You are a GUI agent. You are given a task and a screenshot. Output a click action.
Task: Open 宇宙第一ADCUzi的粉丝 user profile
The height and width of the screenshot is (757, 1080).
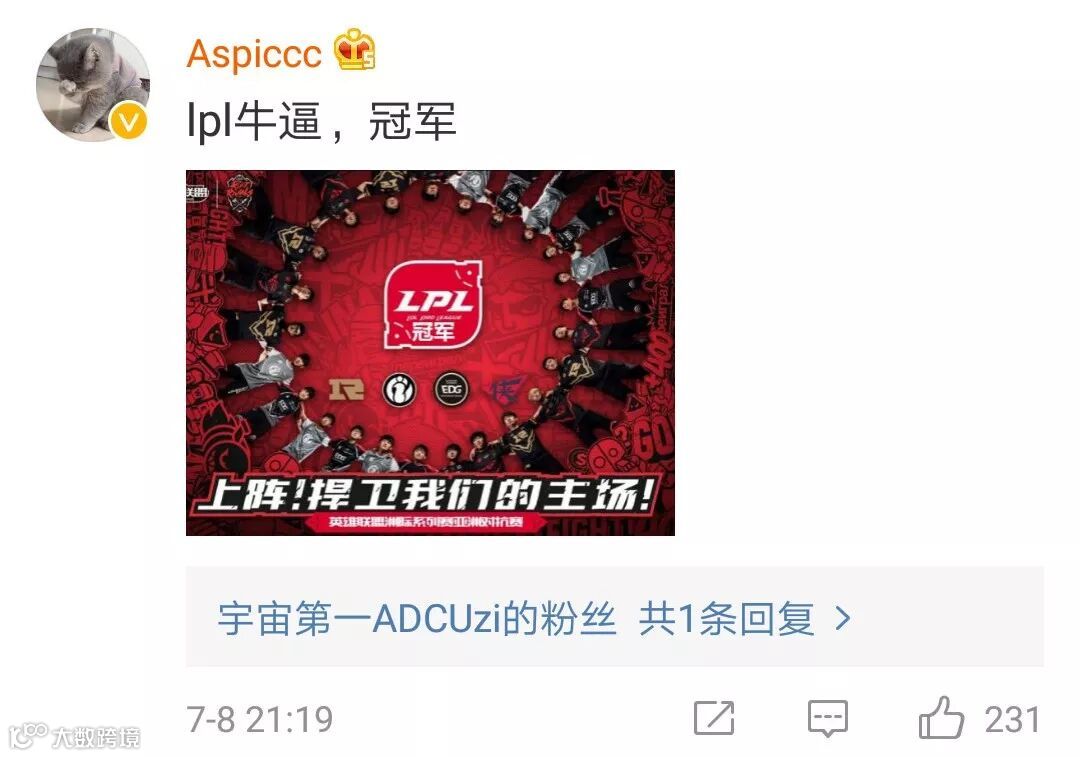click(417, 618)
